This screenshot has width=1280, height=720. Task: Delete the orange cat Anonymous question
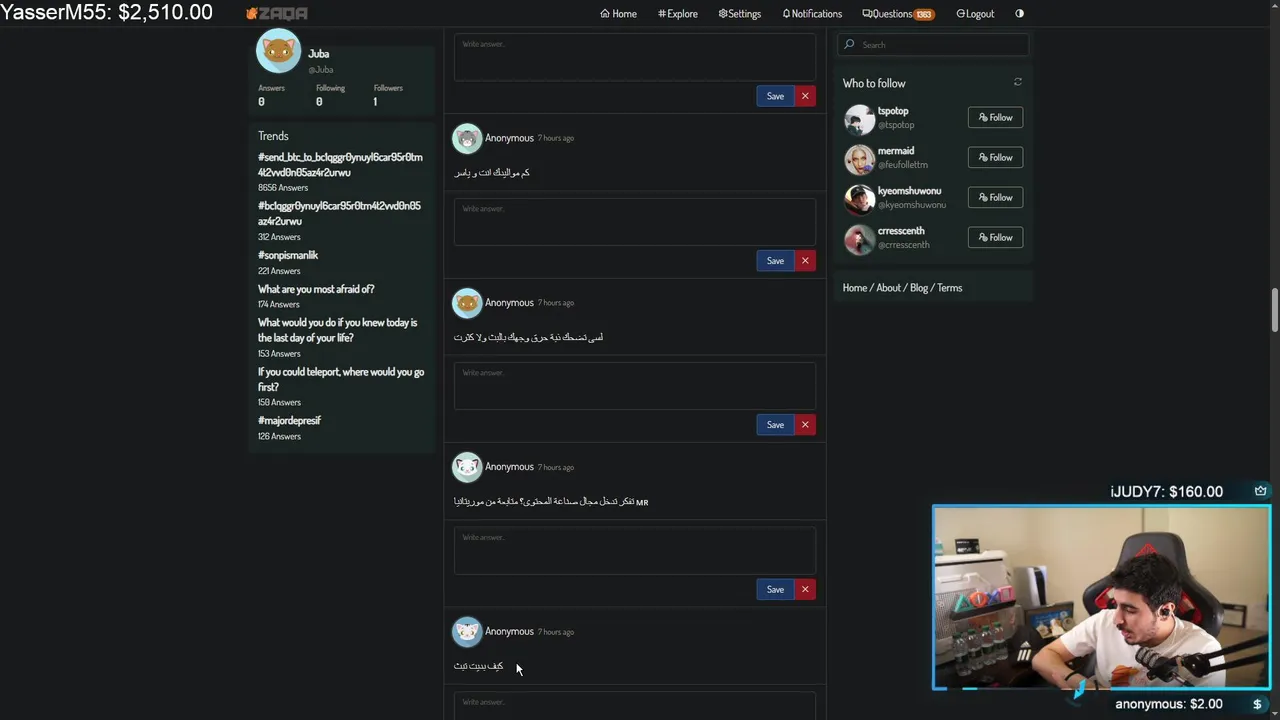(x=805, y=425)
